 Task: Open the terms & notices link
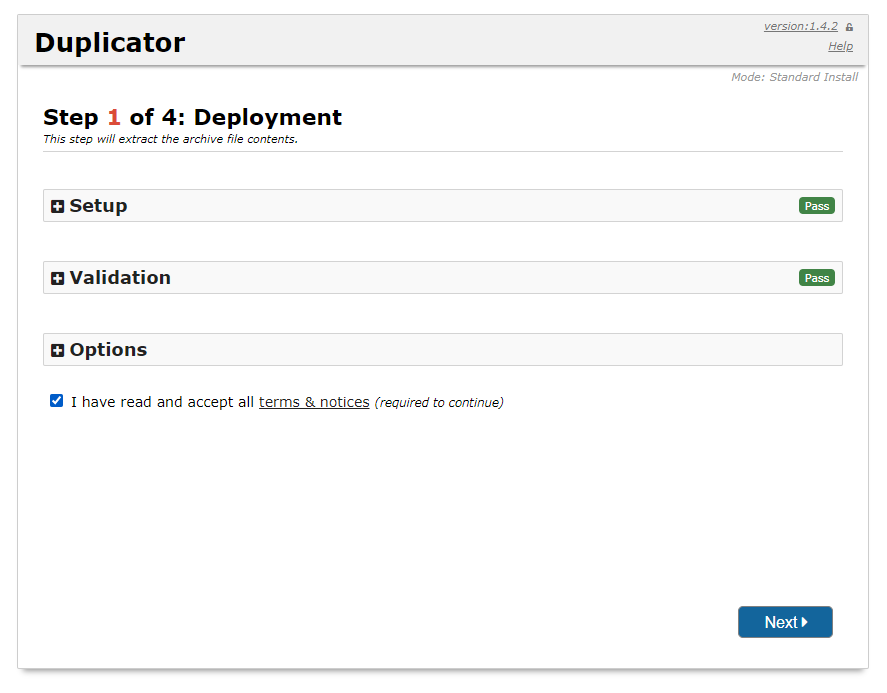pyautogui.click(x=314, y=402)
